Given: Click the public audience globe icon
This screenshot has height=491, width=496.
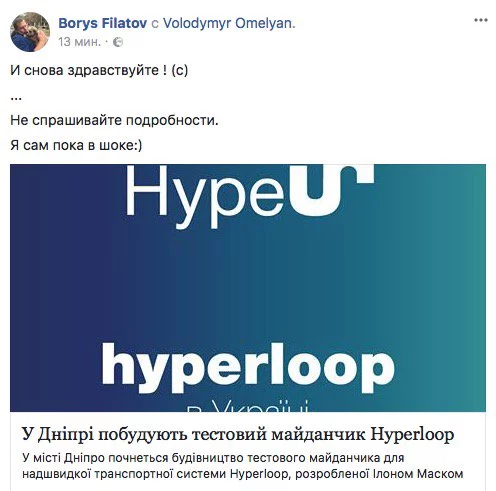Looking at the screenshot, I should 118,42.
